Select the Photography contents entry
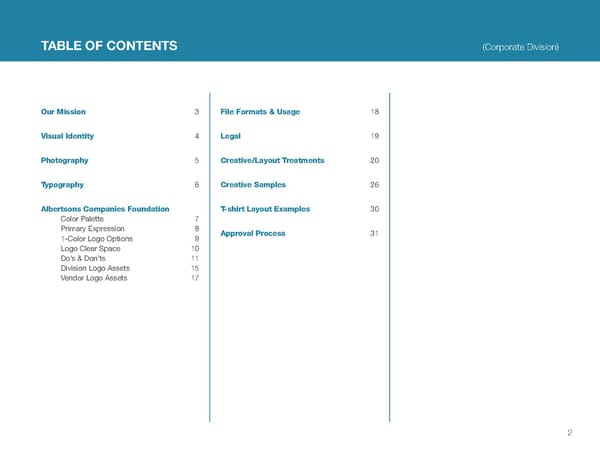The image size is (600, 463). [65, 160]
